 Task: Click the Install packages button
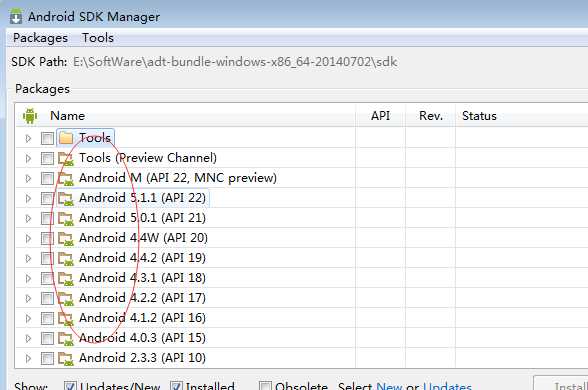coord(561,383)
